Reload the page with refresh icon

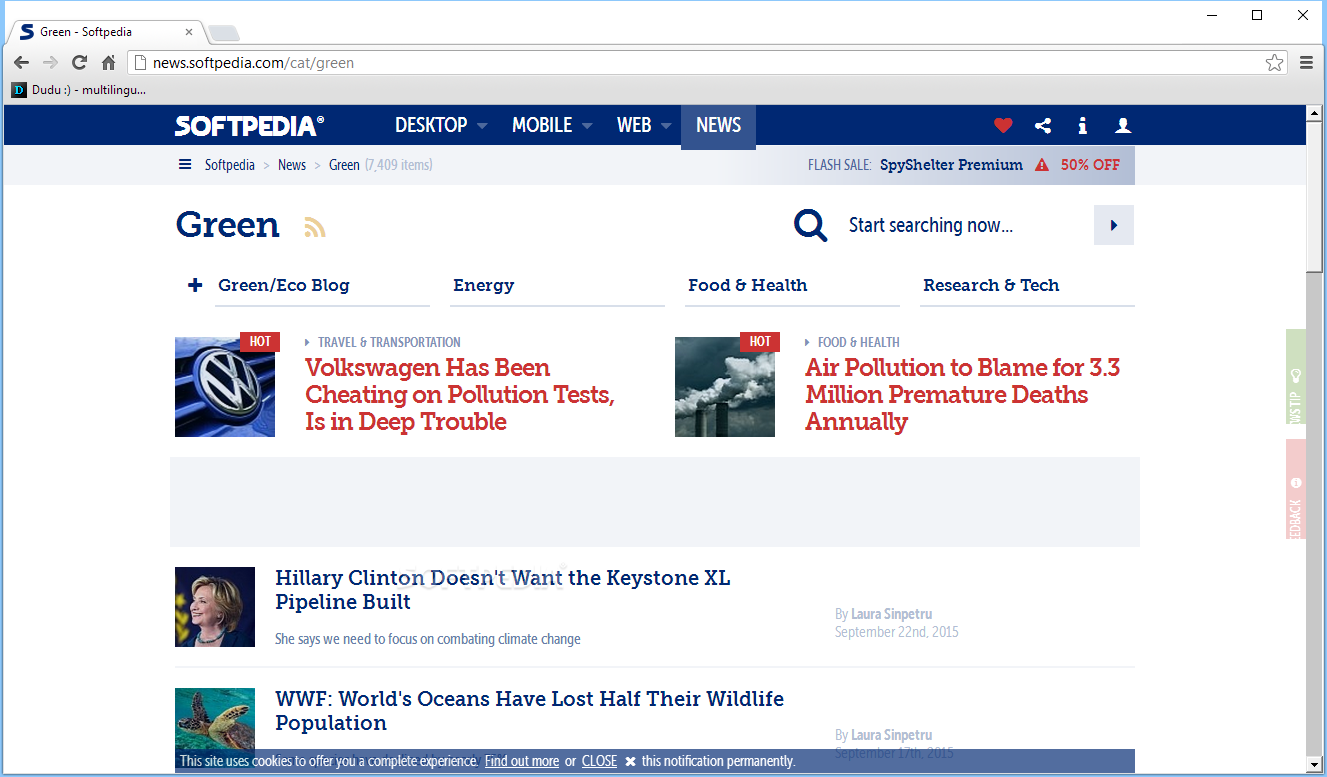click(79, 62)
